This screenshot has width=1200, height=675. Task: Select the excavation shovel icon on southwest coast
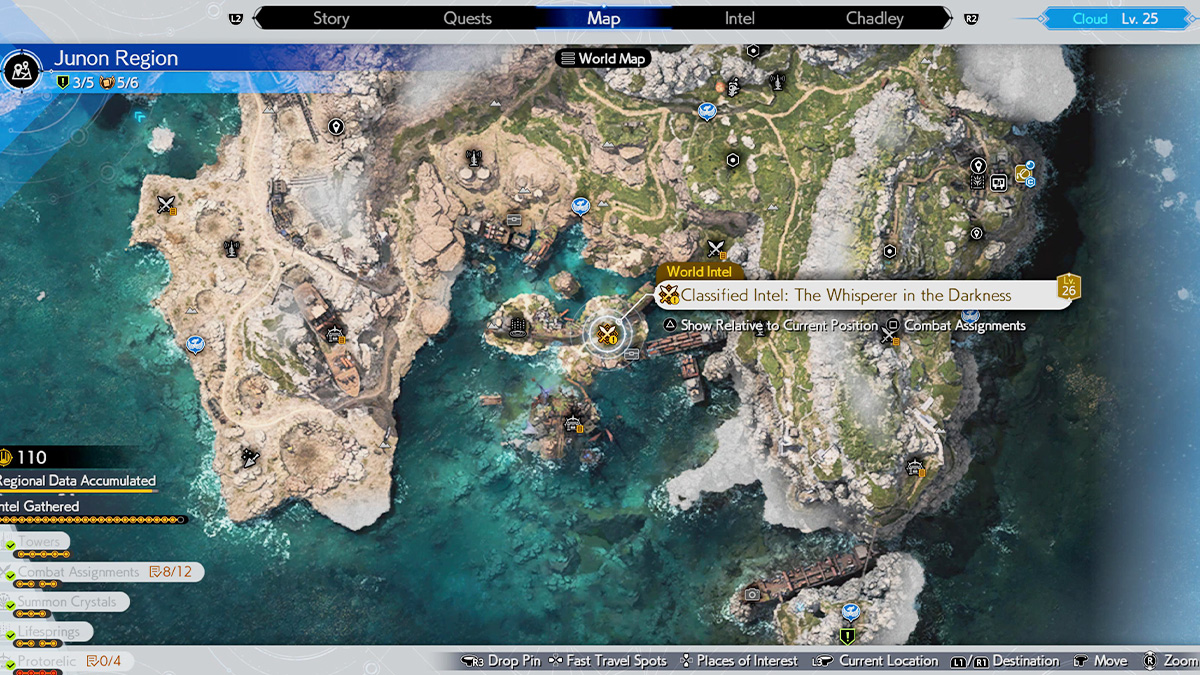click(x=249, y=457)
